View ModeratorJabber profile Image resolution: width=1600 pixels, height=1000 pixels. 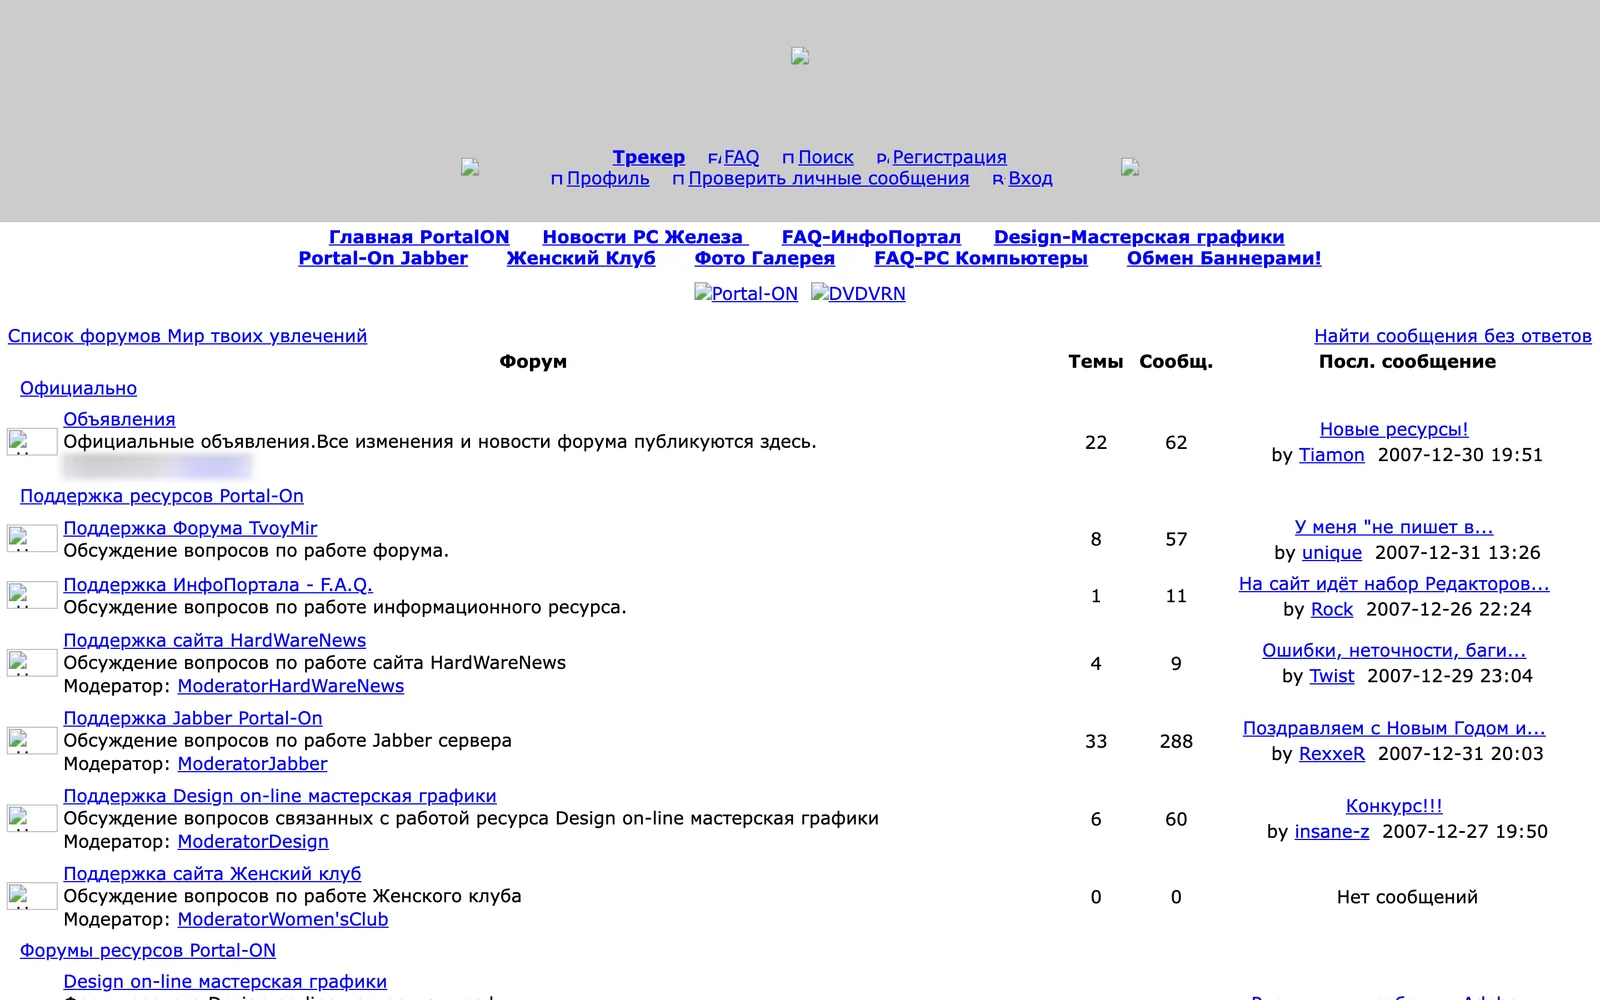tap(252, 764)
